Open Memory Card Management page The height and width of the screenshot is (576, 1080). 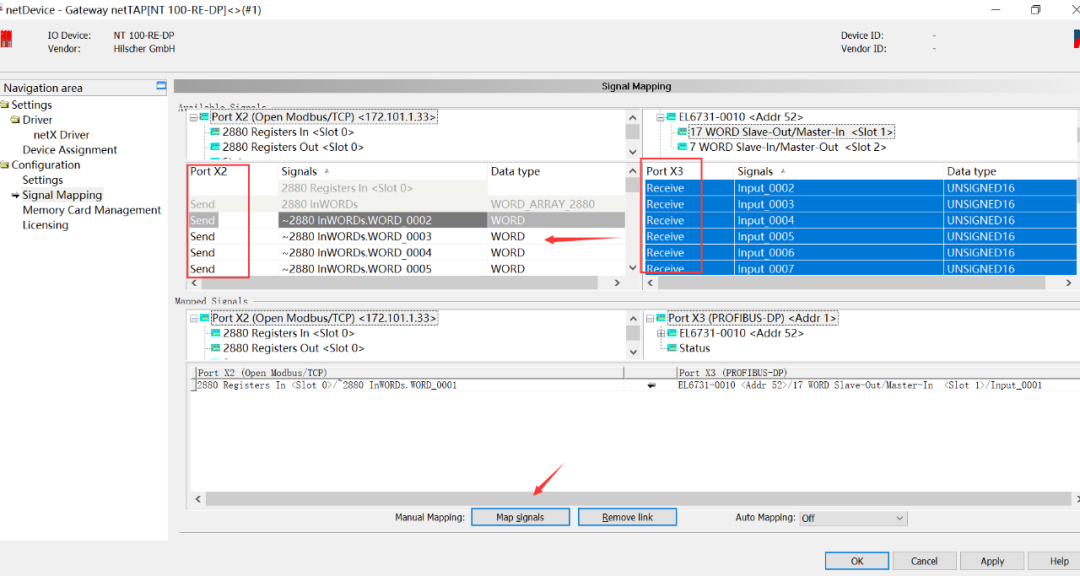click(92, 210)
